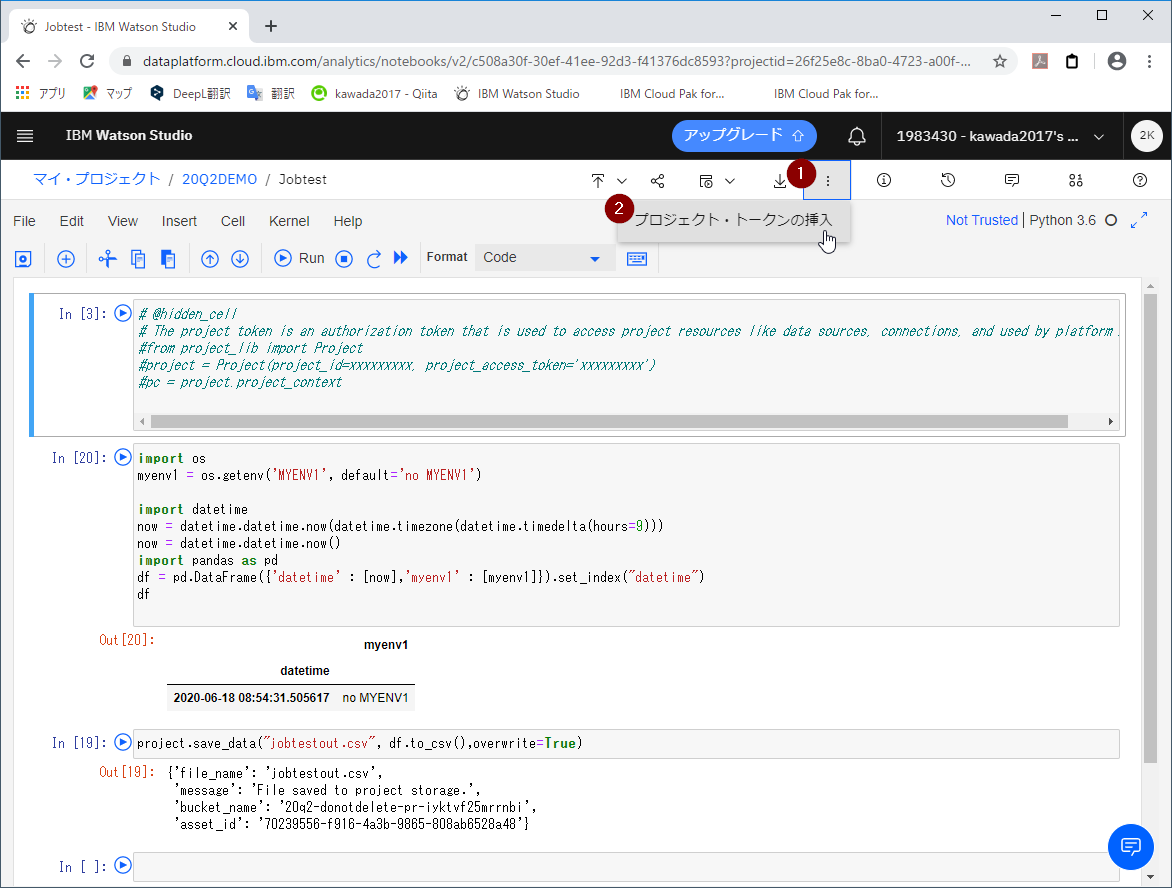Image resolution: width=1172 pixels, height=888 pixels.
Task: Open the data assets find panel
Action: tap(1076, 180)
